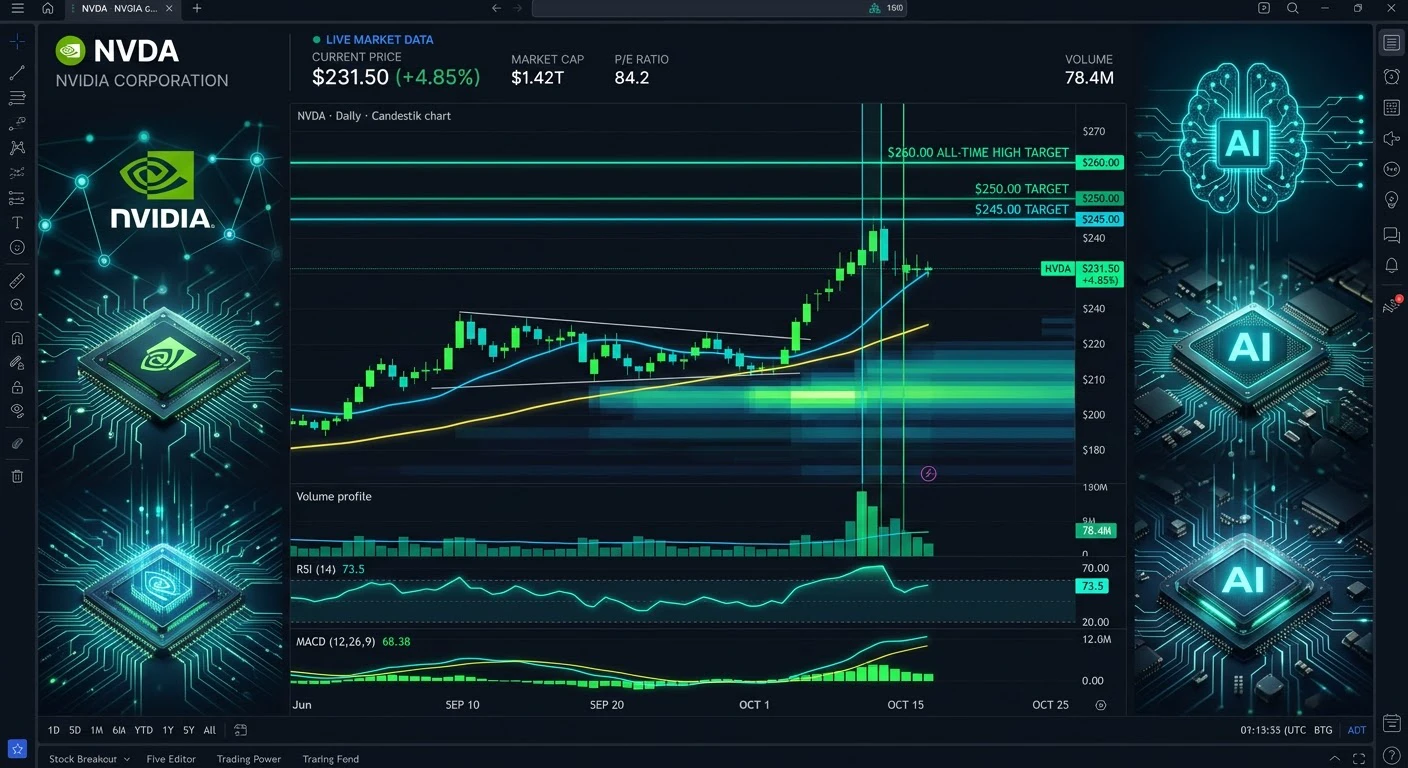Open the calendar icon in right sidebar
Image resolution: width=1408 pixels, height=768 pixels.
pos(1391,723)
